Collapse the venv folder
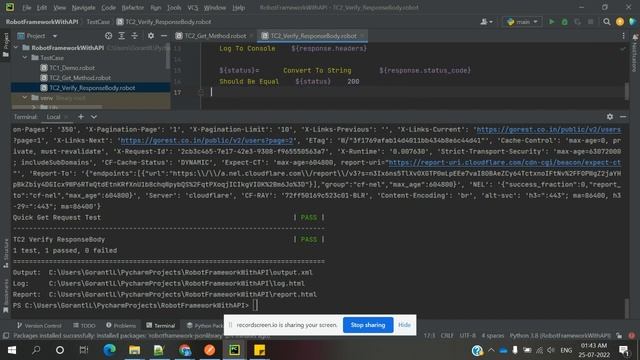The width and height of the screenshot is (640, 360). [x=25, y=98]
